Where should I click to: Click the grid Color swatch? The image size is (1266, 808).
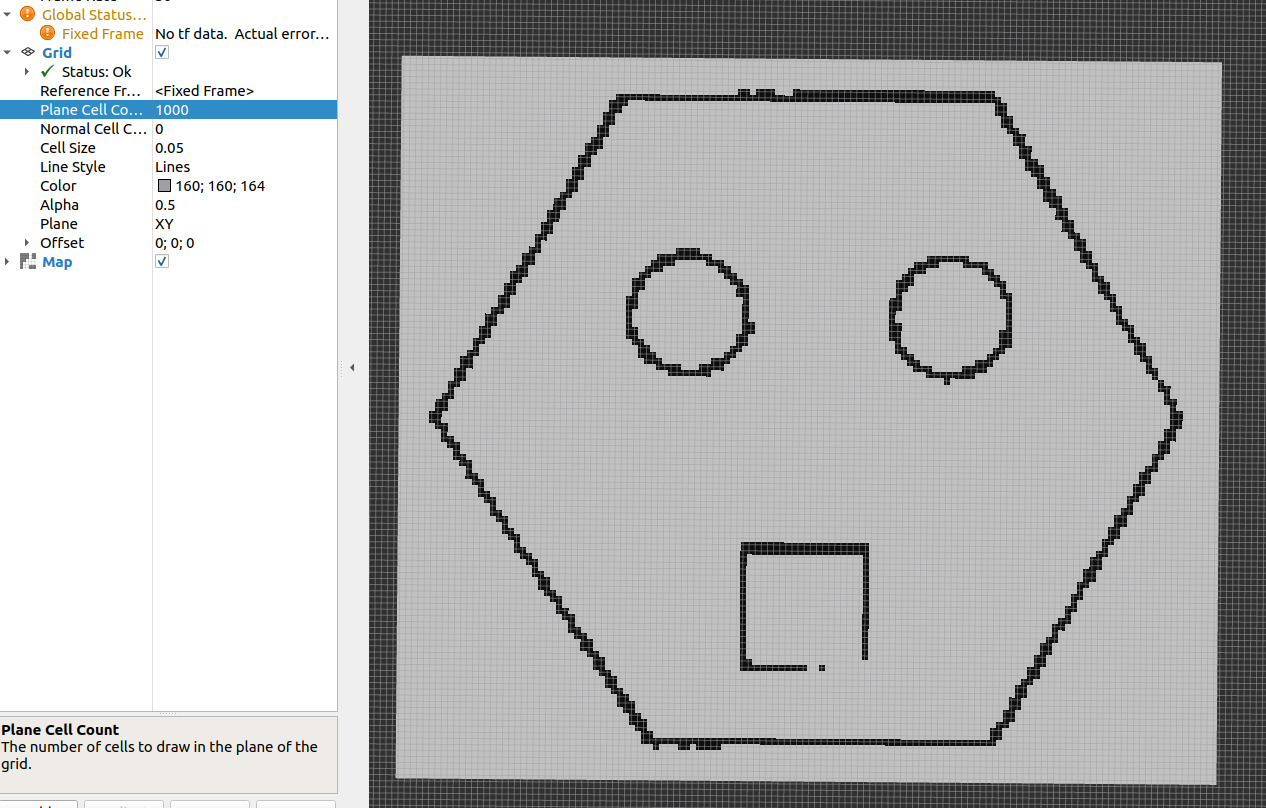click(x=164, y=186)
